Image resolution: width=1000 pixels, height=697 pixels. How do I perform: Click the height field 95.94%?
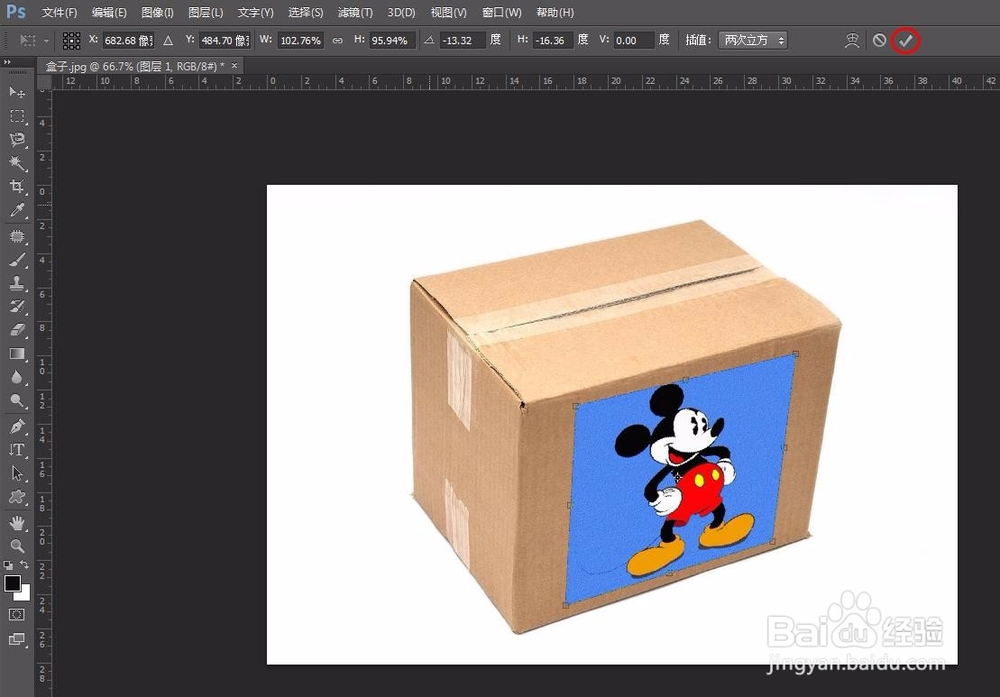click(x=392, y=41)
